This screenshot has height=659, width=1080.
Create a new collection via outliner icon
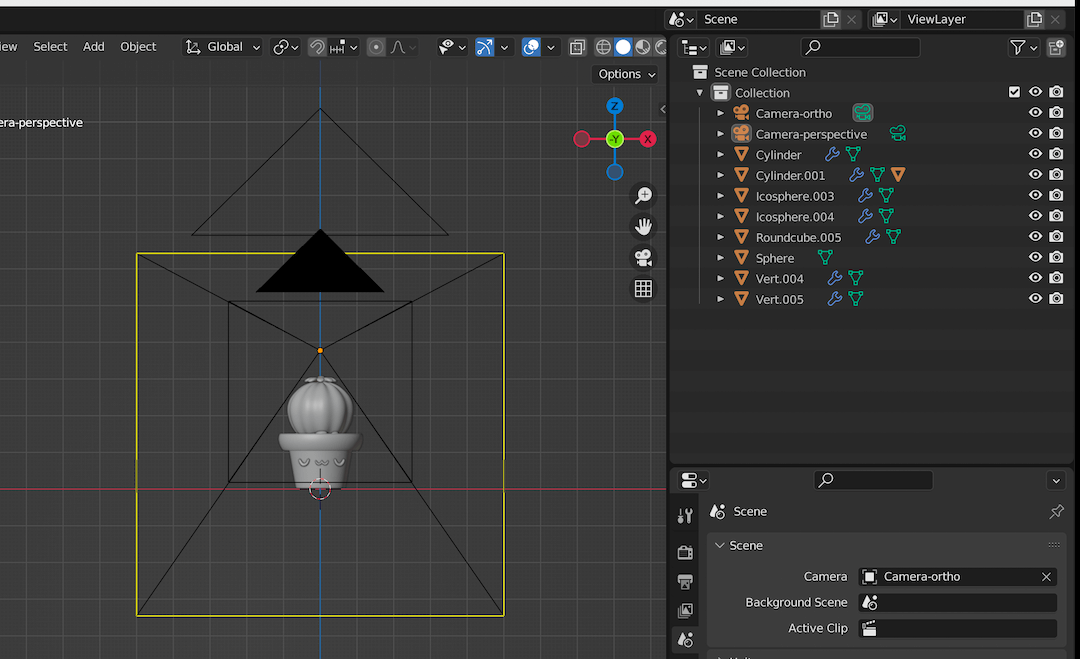(1056, 47)
